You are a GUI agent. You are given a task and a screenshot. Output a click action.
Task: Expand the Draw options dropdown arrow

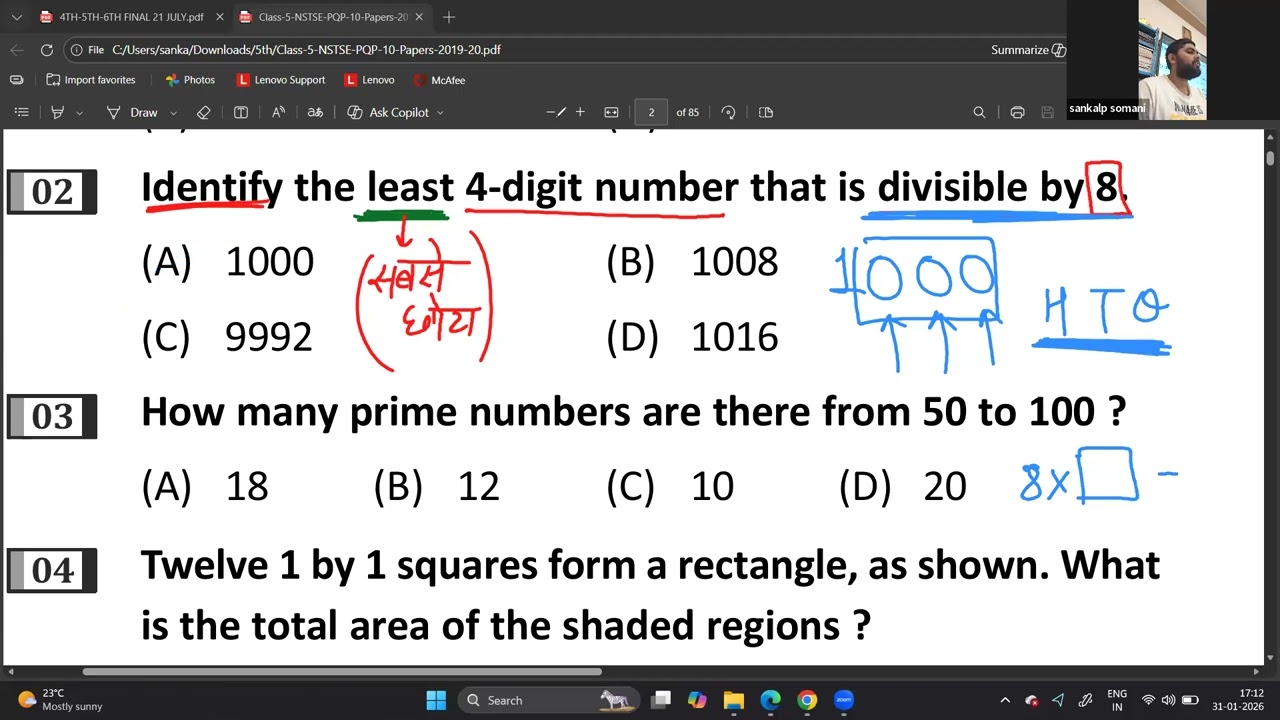(173, 113)
